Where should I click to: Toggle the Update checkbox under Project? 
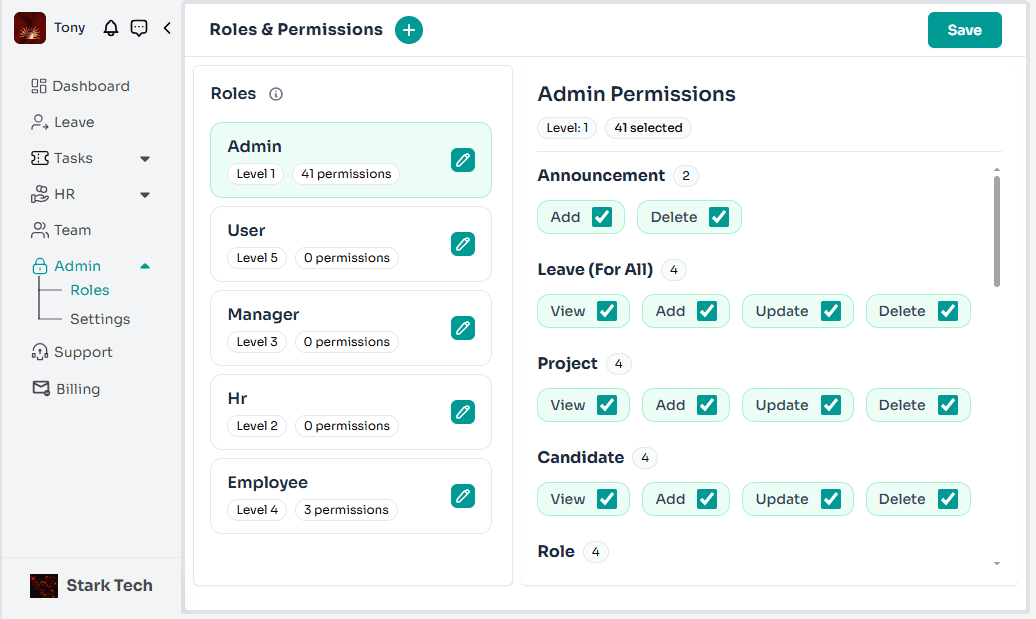(x=831, y=404)
